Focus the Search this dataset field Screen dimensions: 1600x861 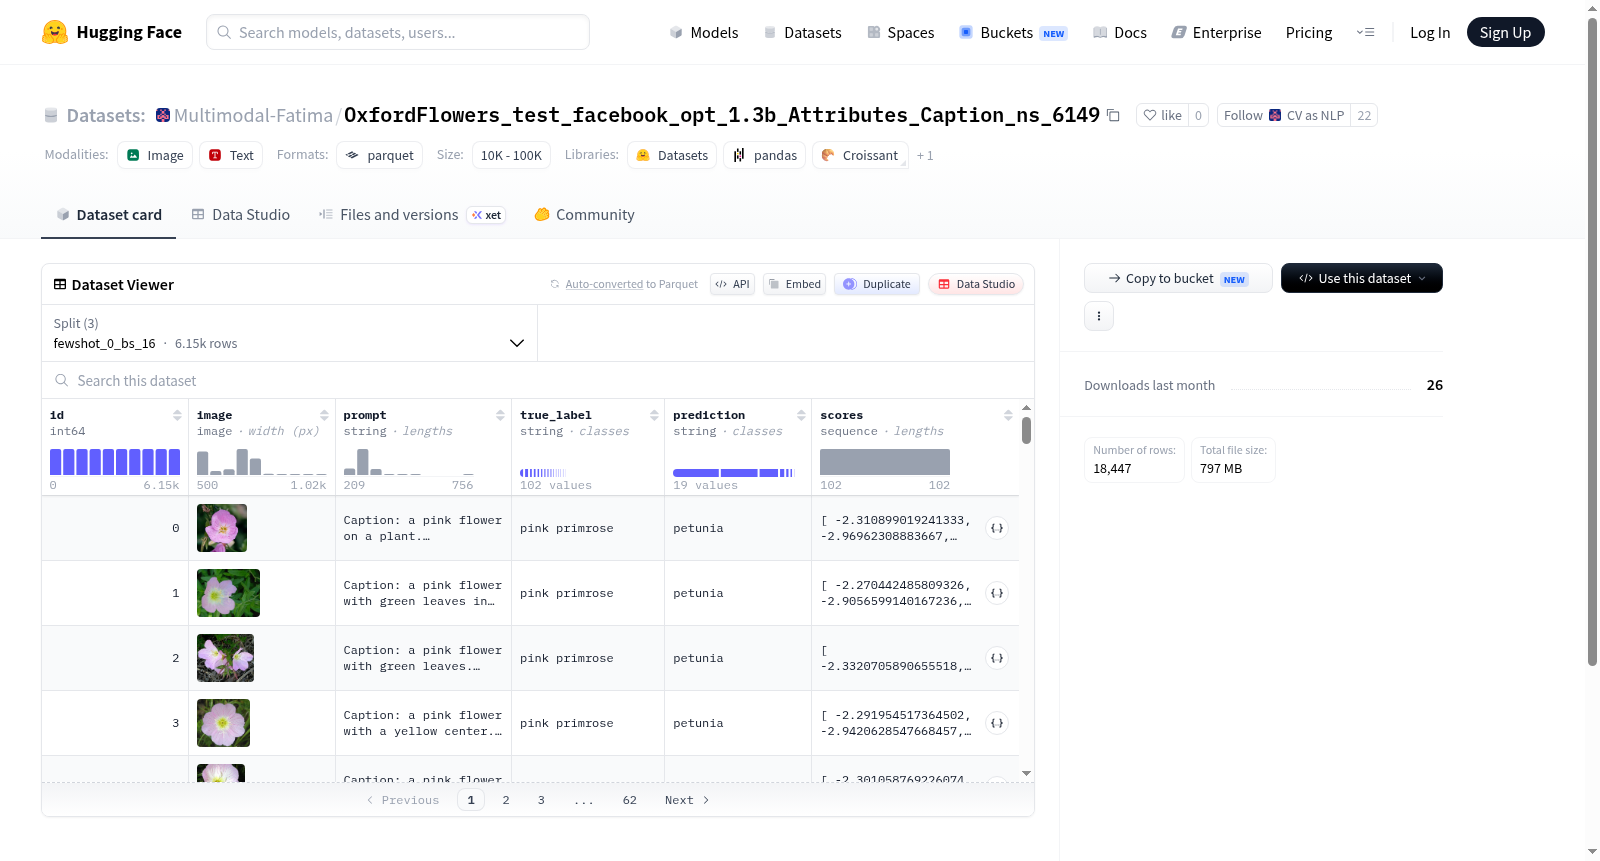pyautogui.click(x=538, y=381)
